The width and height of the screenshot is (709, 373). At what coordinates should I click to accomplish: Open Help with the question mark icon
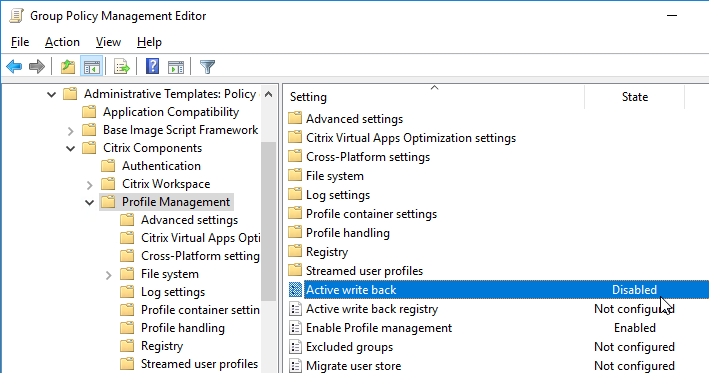point(152,66)
